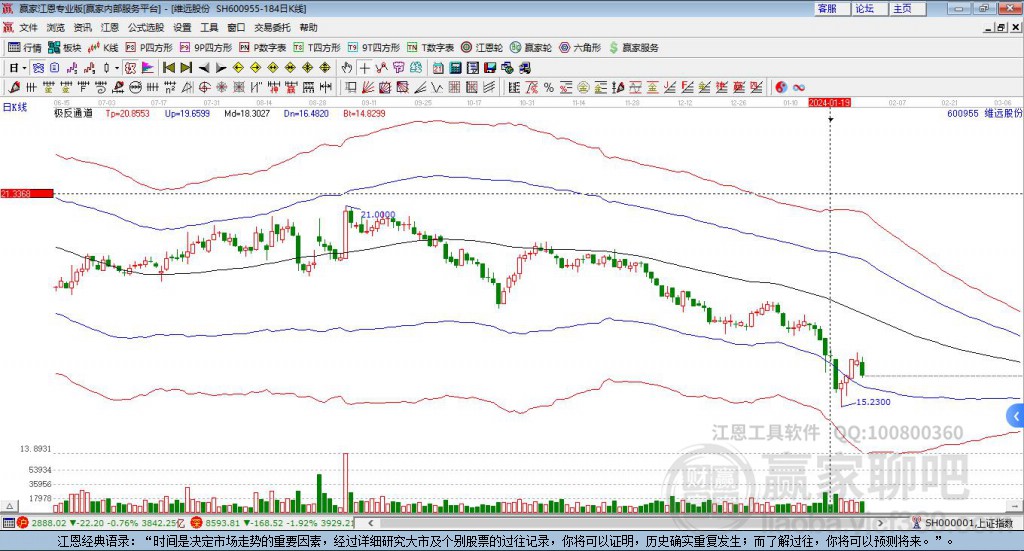This screenshot has width=1024, height=551.
Task: Open the calculator icon in the toolbar
Action: 456,68
